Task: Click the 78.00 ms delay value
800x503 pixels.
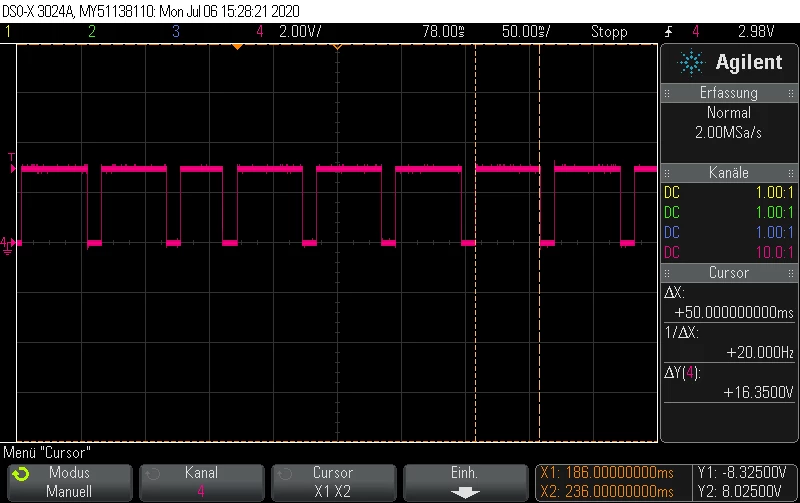Action: coord(443,32)
